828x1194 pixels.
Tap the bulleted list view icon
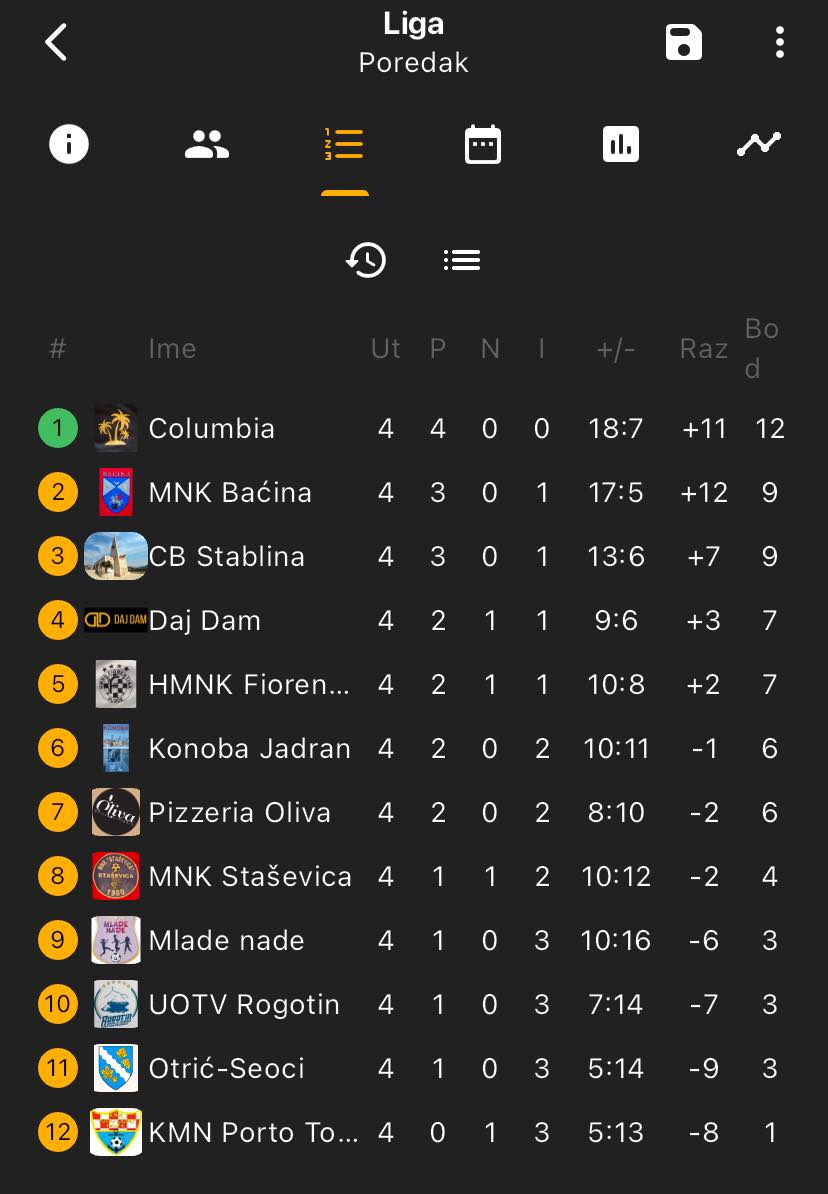coord(462,260)
